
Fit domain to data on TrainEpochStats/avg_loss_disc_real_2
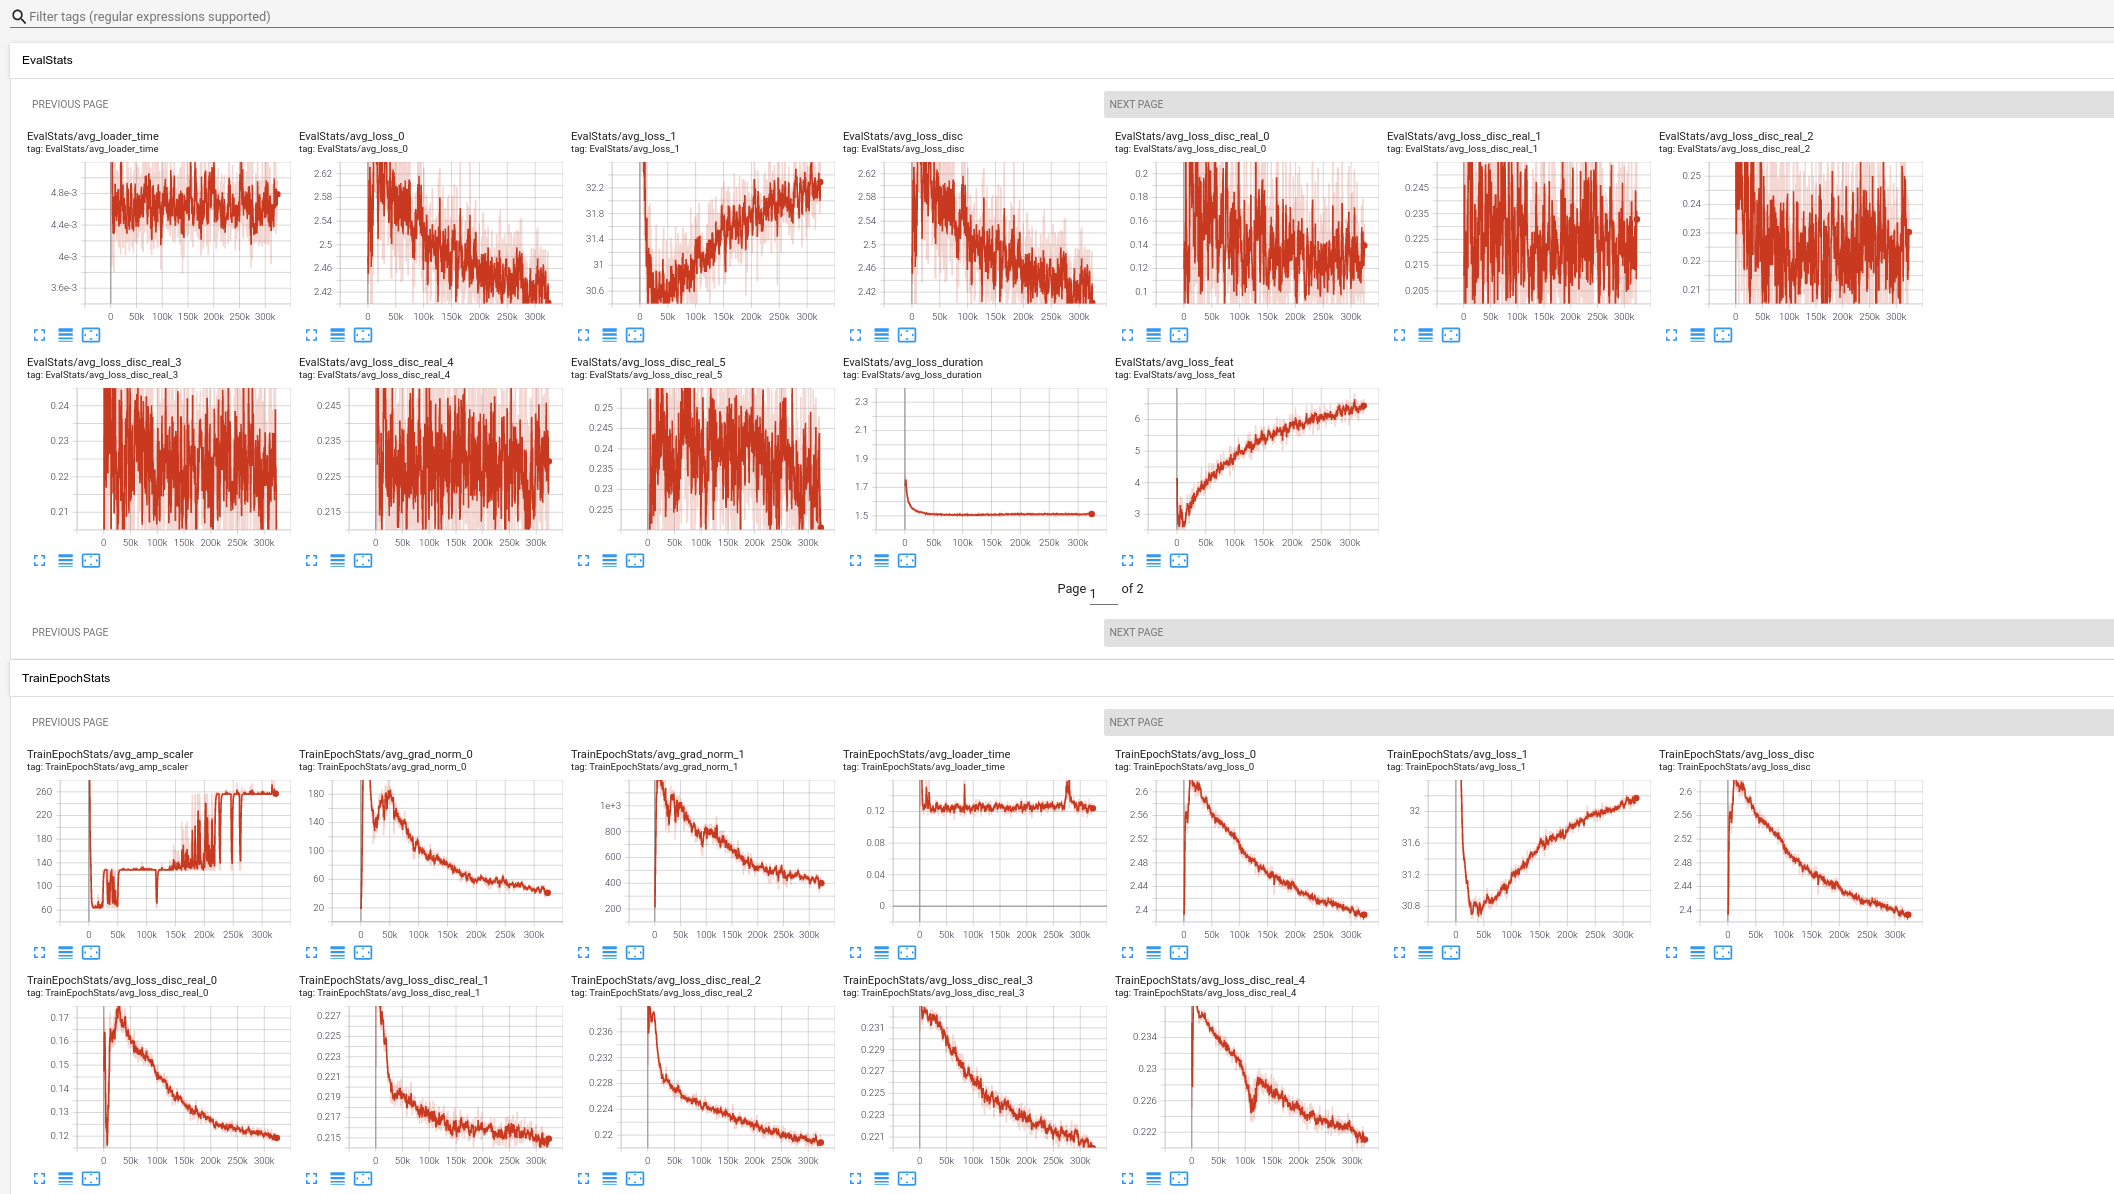coord(635,1179)
